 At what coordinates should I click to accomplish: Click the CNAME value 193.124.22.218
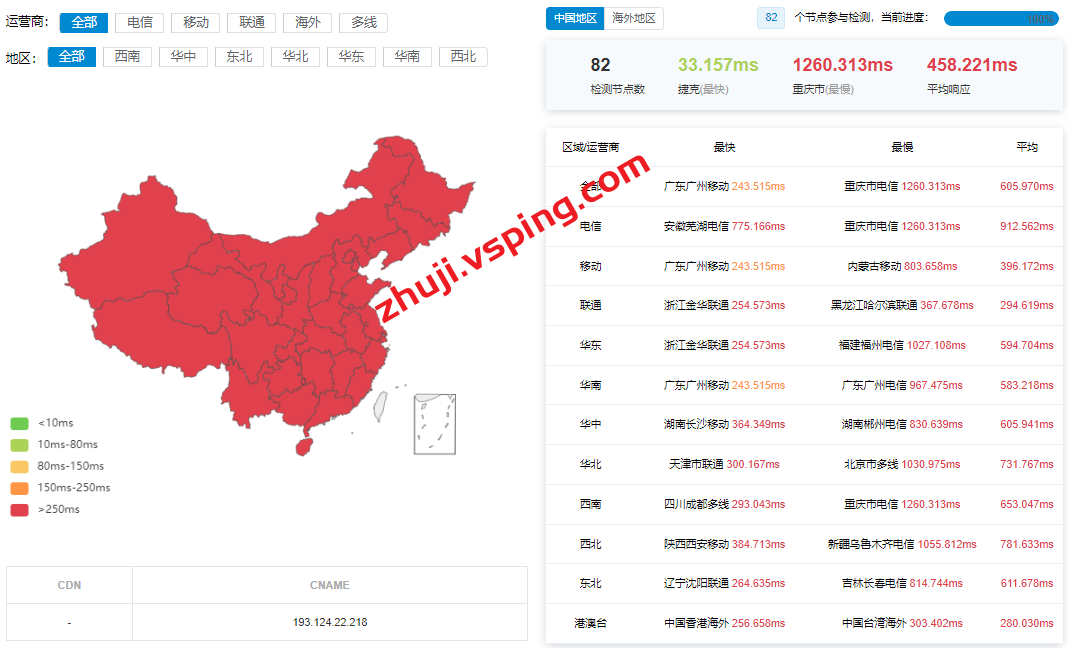330,622
